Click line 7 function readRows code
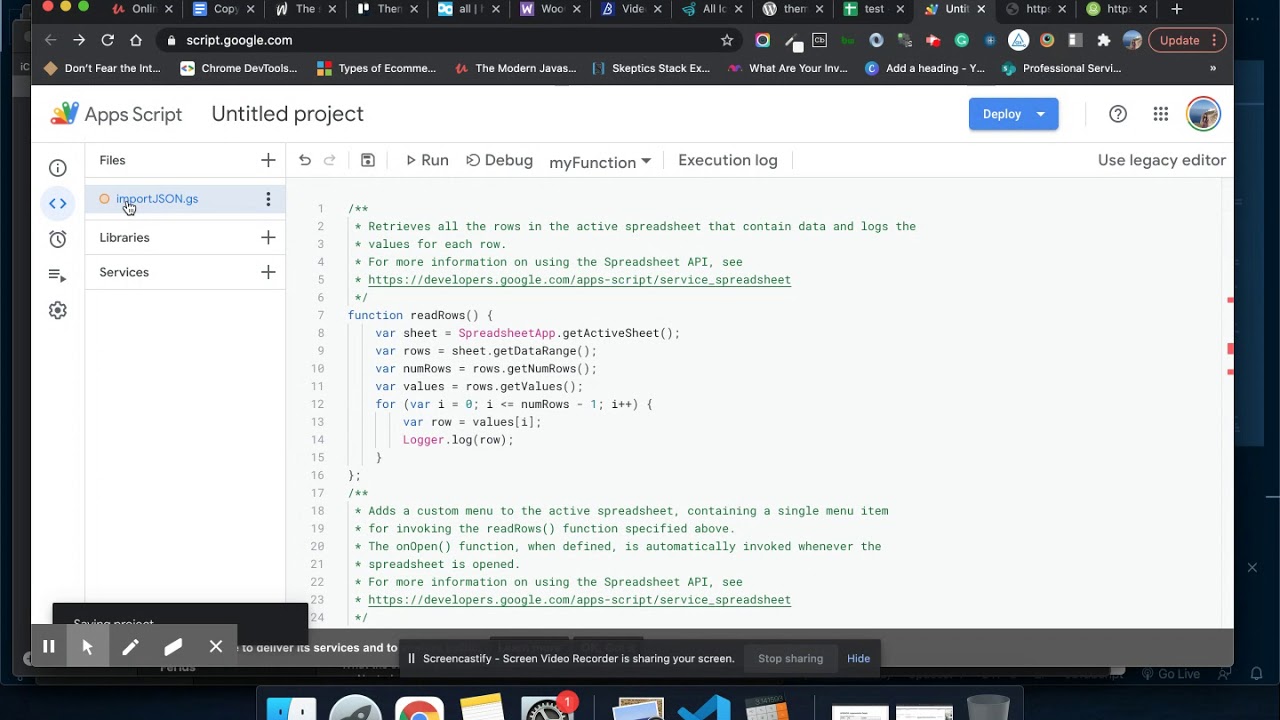Image resolution: width=1280 pixels, height=720 pixels. (420, 315)
